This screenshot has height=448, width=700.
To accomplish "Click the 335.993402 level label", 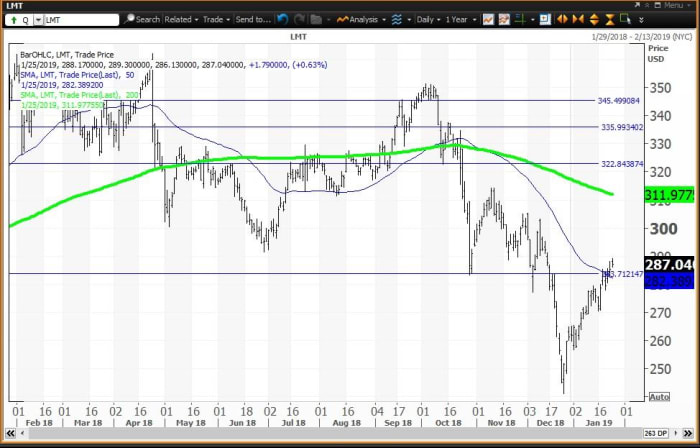I will click(x=622, y=127).
